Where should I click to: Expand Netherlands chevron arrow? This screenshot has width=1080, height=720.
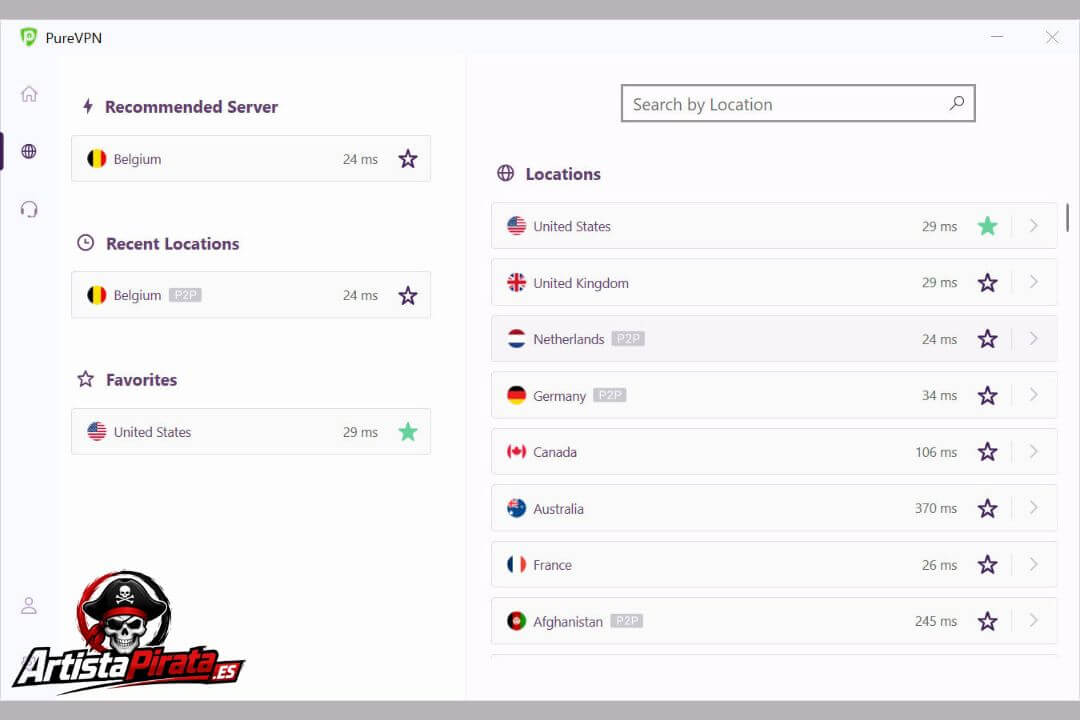coord(1034,338)
